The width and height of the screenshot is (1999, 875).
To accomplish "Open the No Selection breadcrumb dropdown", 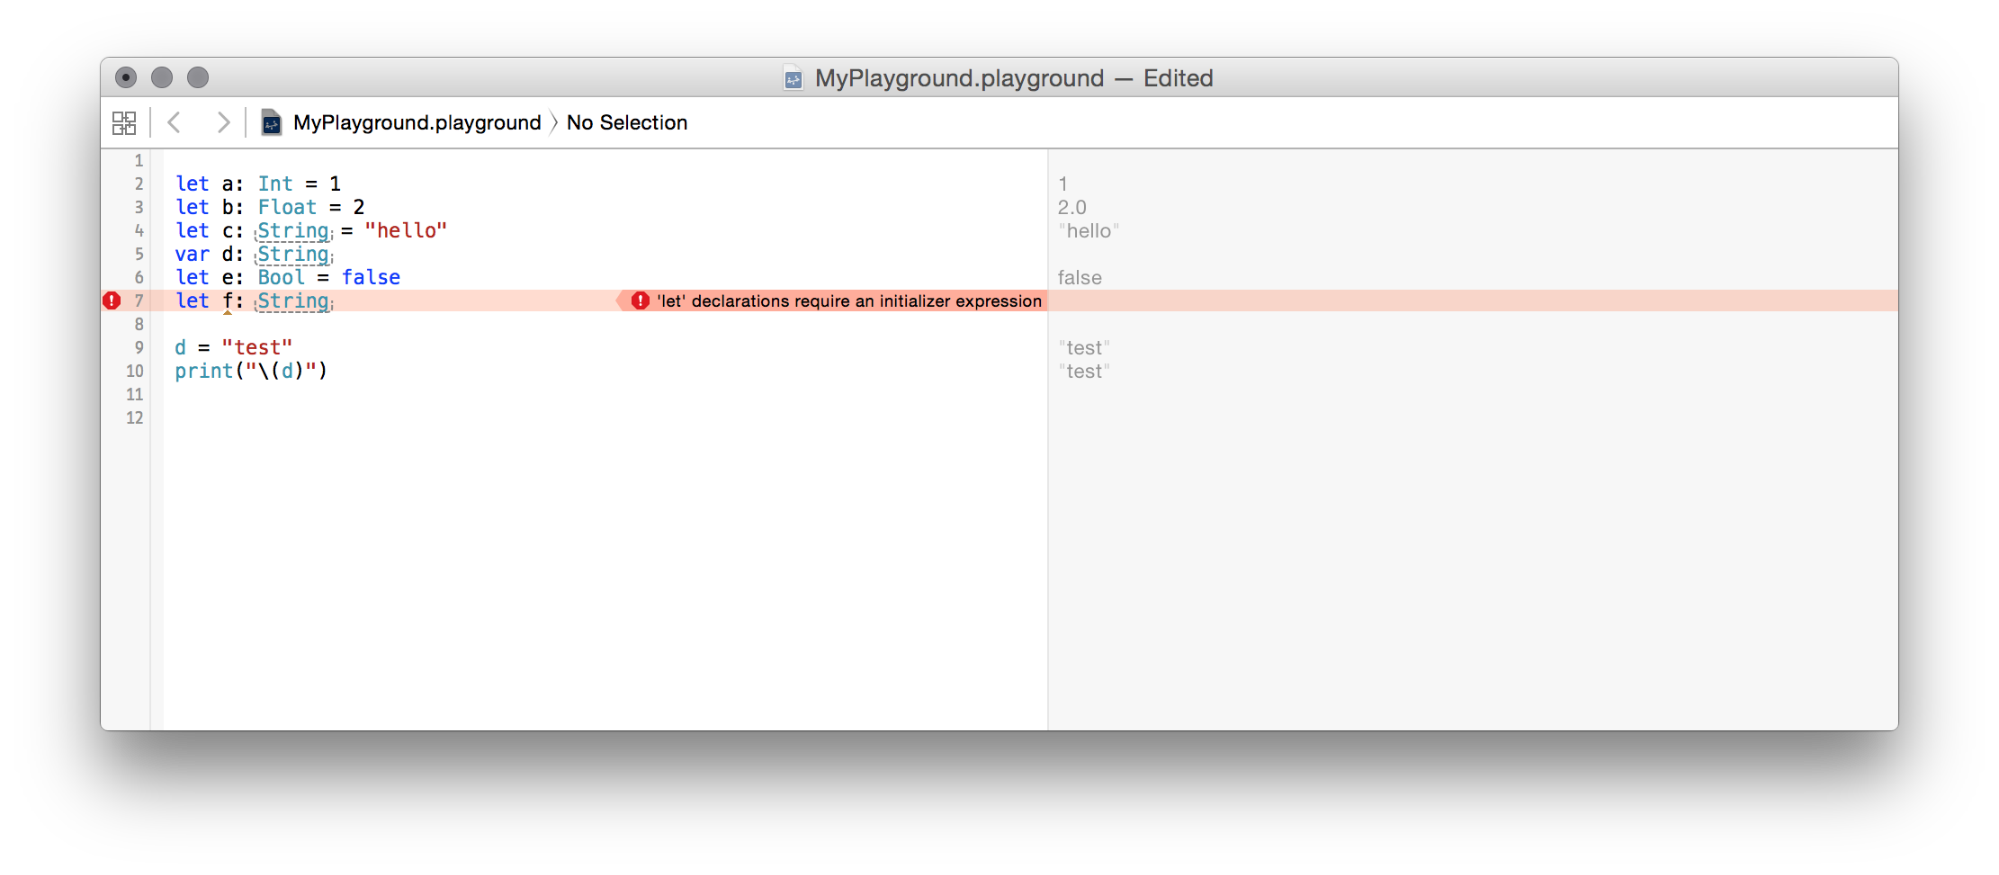I will [627, 123].
